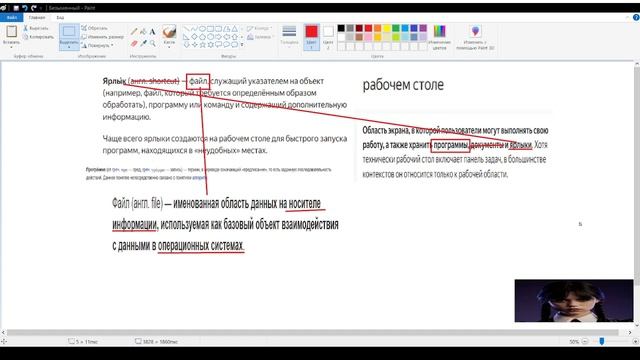Pick the yellow palette color
640x360 pixels.
click(387, 28)
